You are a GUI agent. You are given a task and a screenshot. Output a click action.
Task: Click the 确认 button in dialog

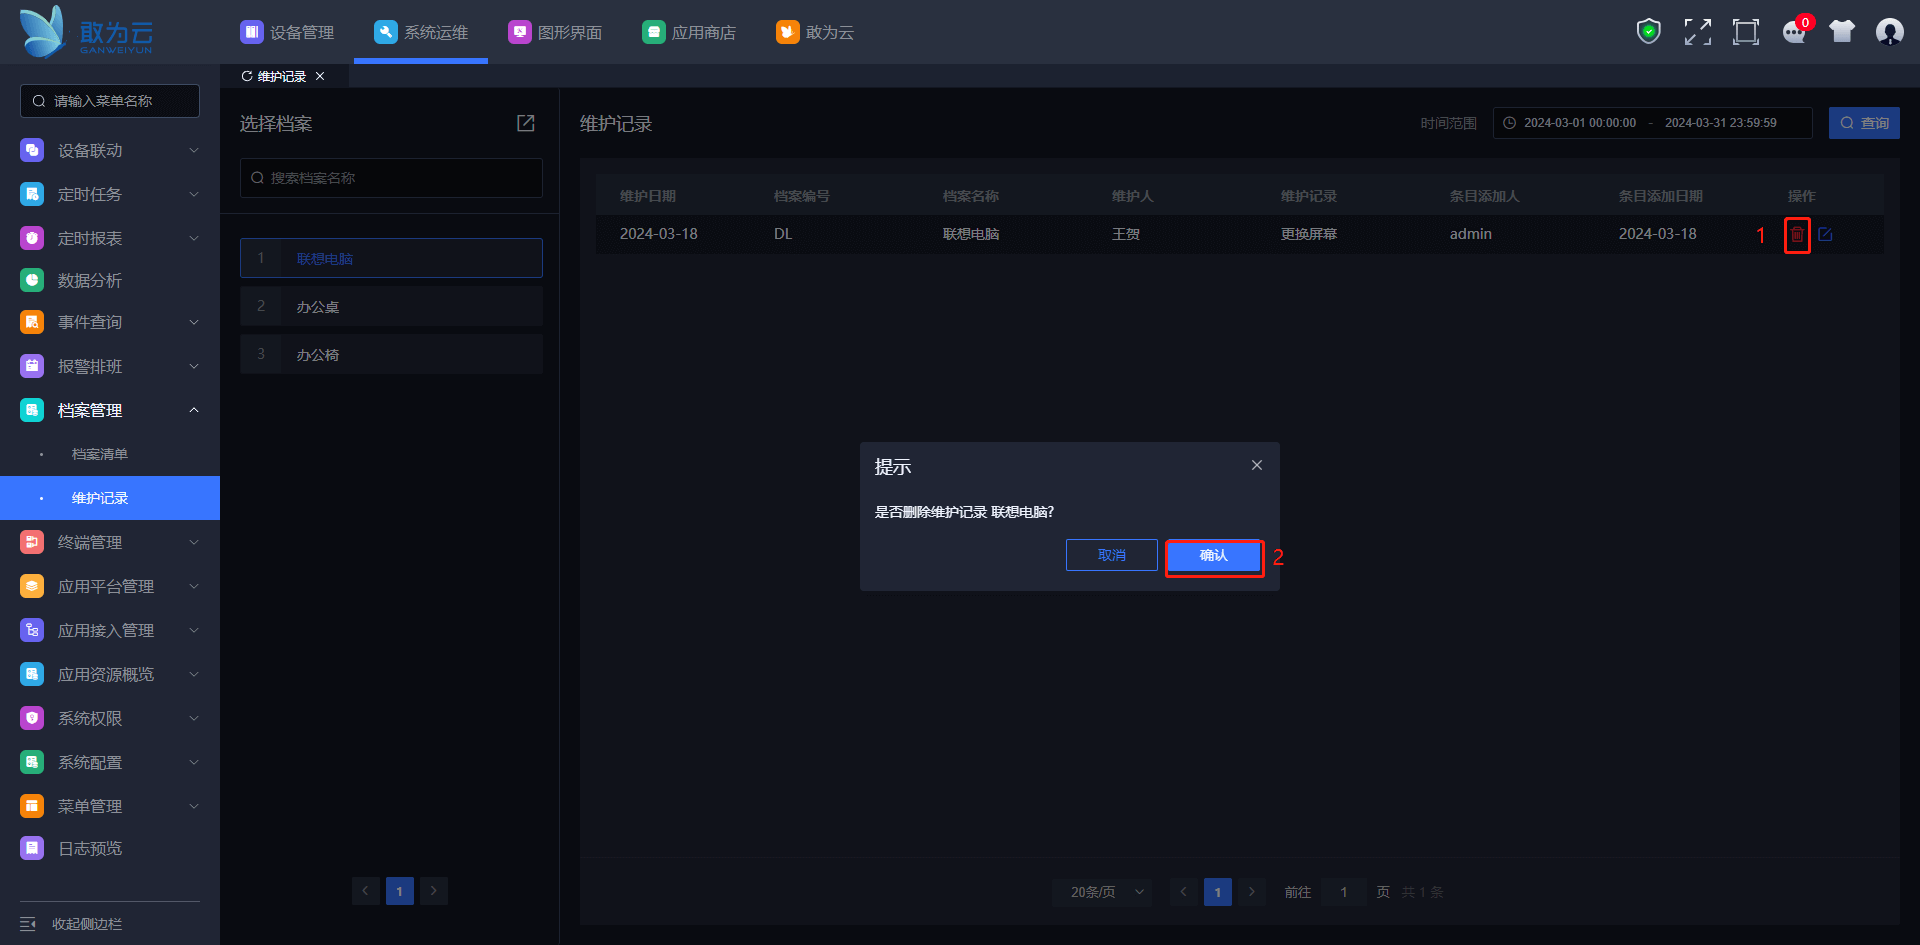coord(1213,556)
